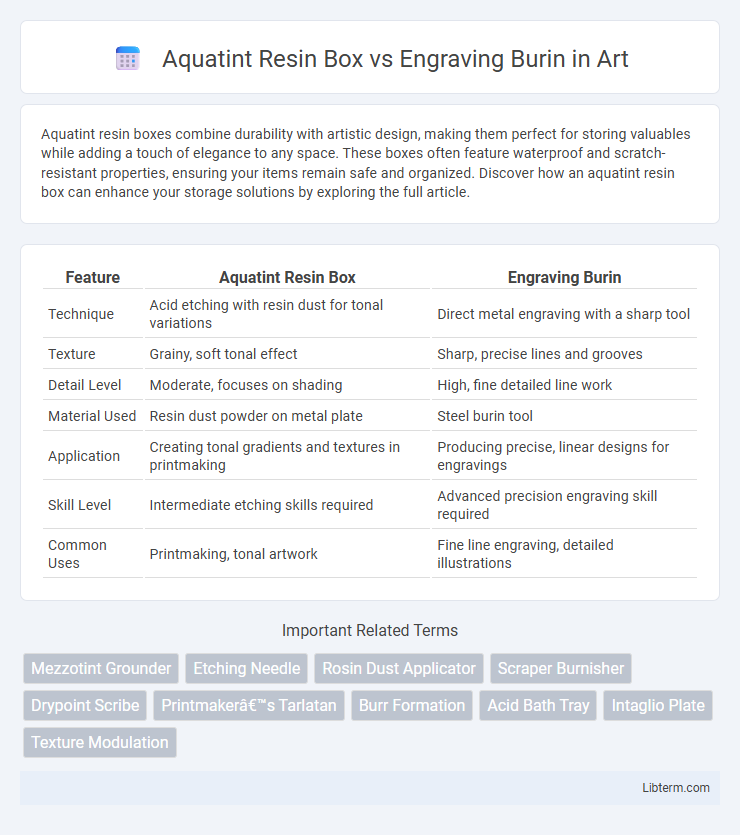Click the calendar grid icon beside title
Viewport: 740px width, 835px height.
pos(128,59)
